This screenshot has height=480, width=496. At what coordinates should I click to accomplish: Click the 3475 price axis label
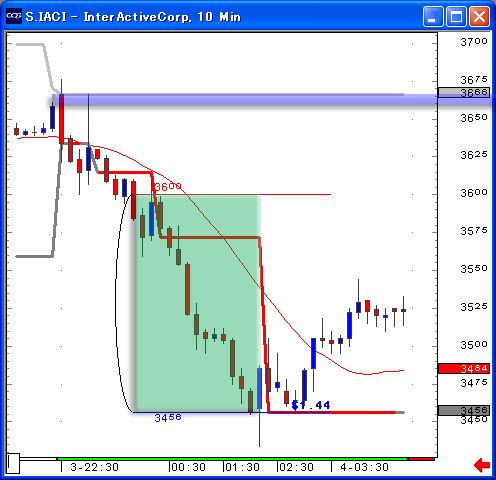[x=474, y=383]
